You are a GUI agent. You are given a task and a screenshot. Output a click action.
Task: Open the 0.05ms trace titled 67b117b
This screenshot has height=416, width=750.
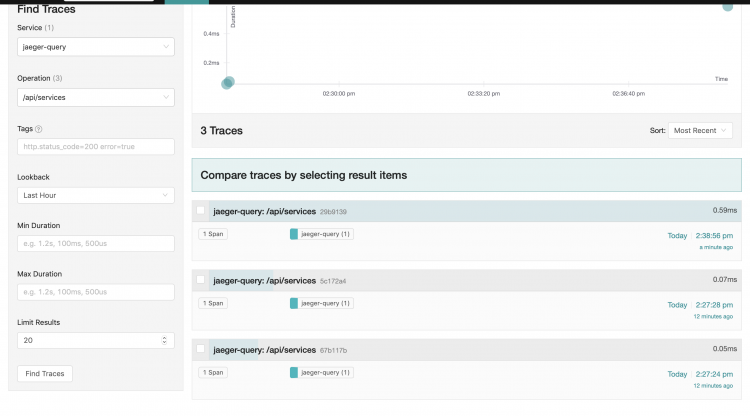point(265,350)
